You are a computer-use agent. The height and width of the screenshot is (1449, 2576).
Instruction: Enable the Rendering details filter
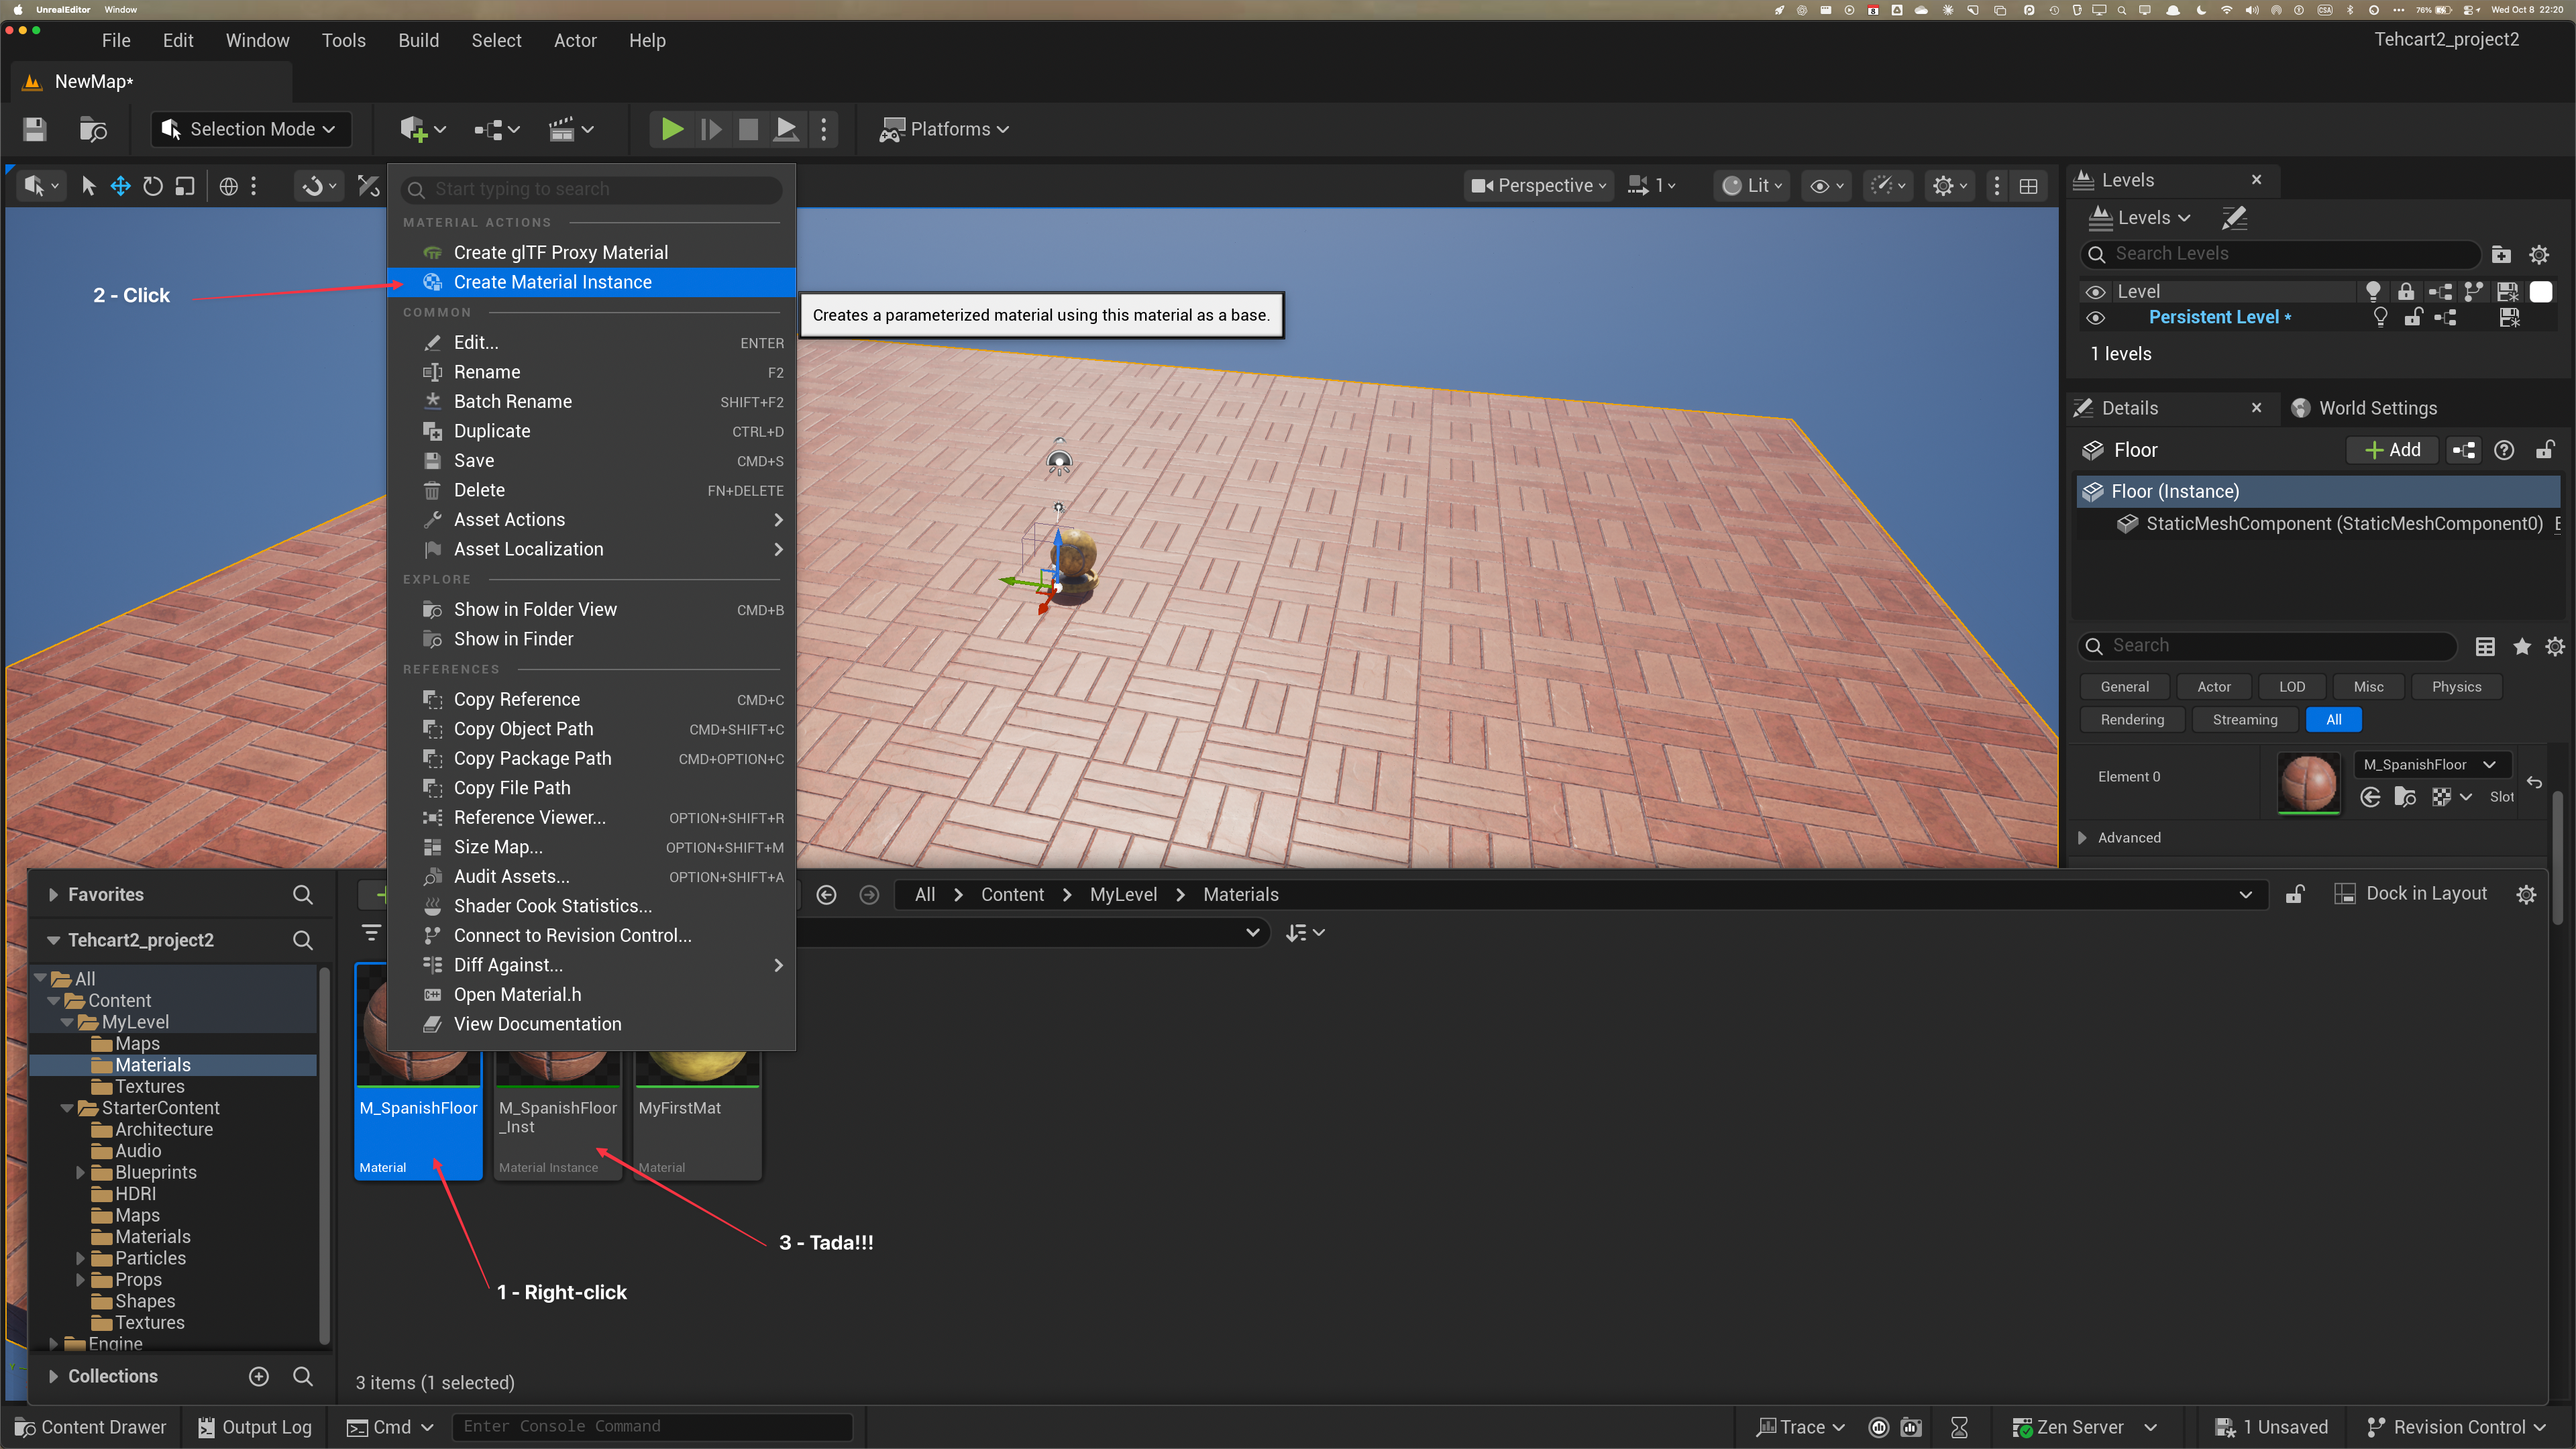[x=2132, y=720]
